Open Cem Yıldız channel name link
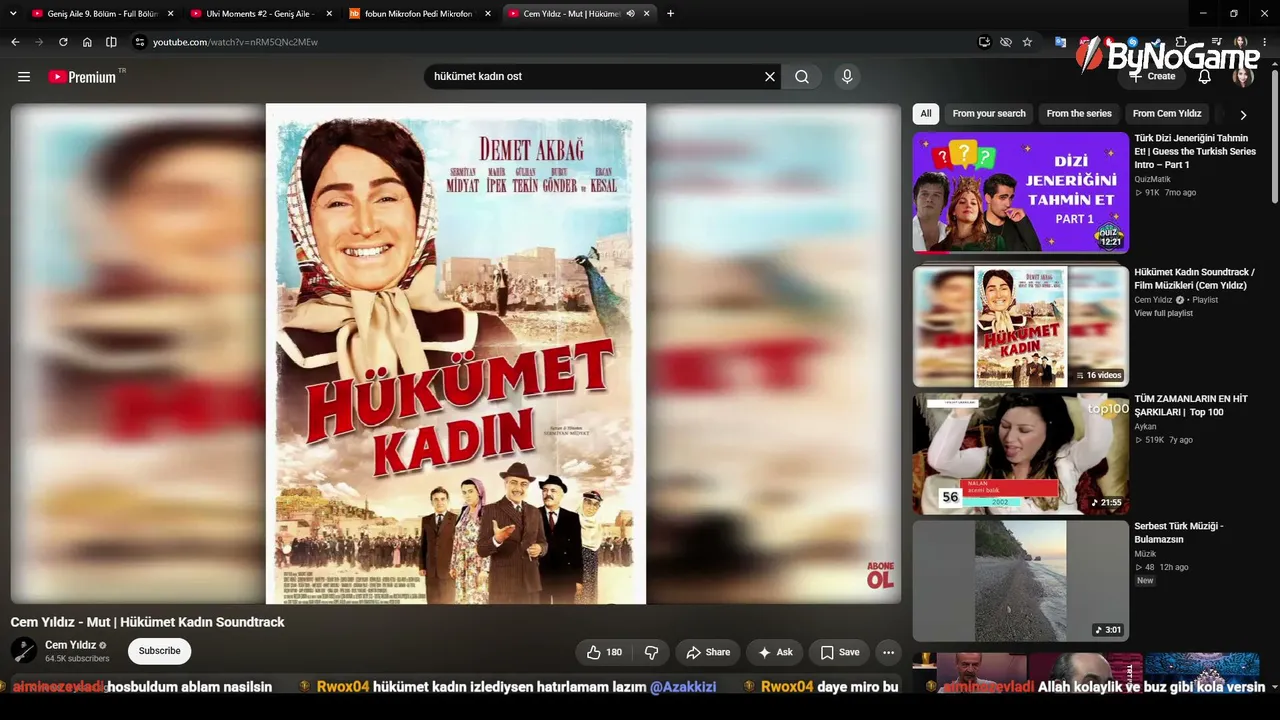Image resolution: width=1280 pixels, height=720 pixels. point(70,645)
